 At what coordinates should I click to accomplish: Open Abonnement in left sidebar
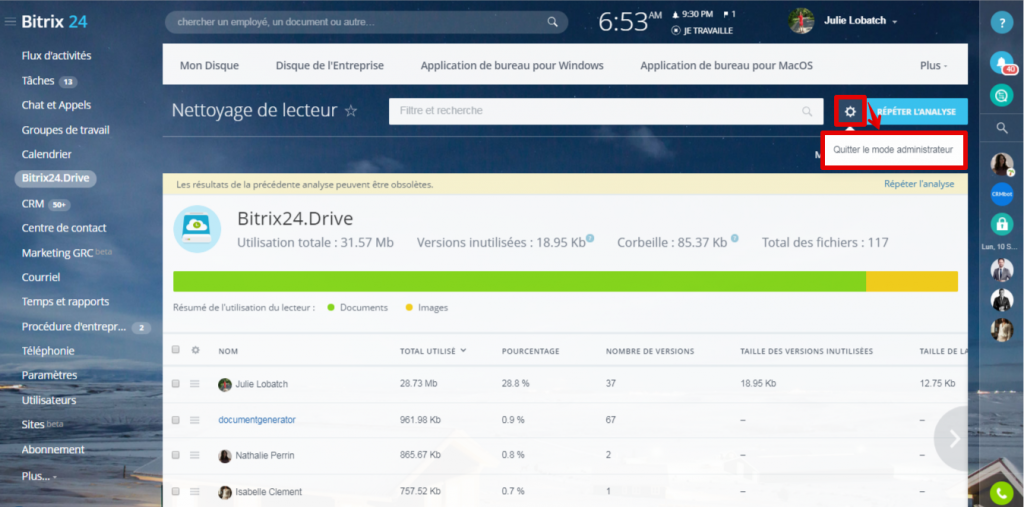[53, 450]
